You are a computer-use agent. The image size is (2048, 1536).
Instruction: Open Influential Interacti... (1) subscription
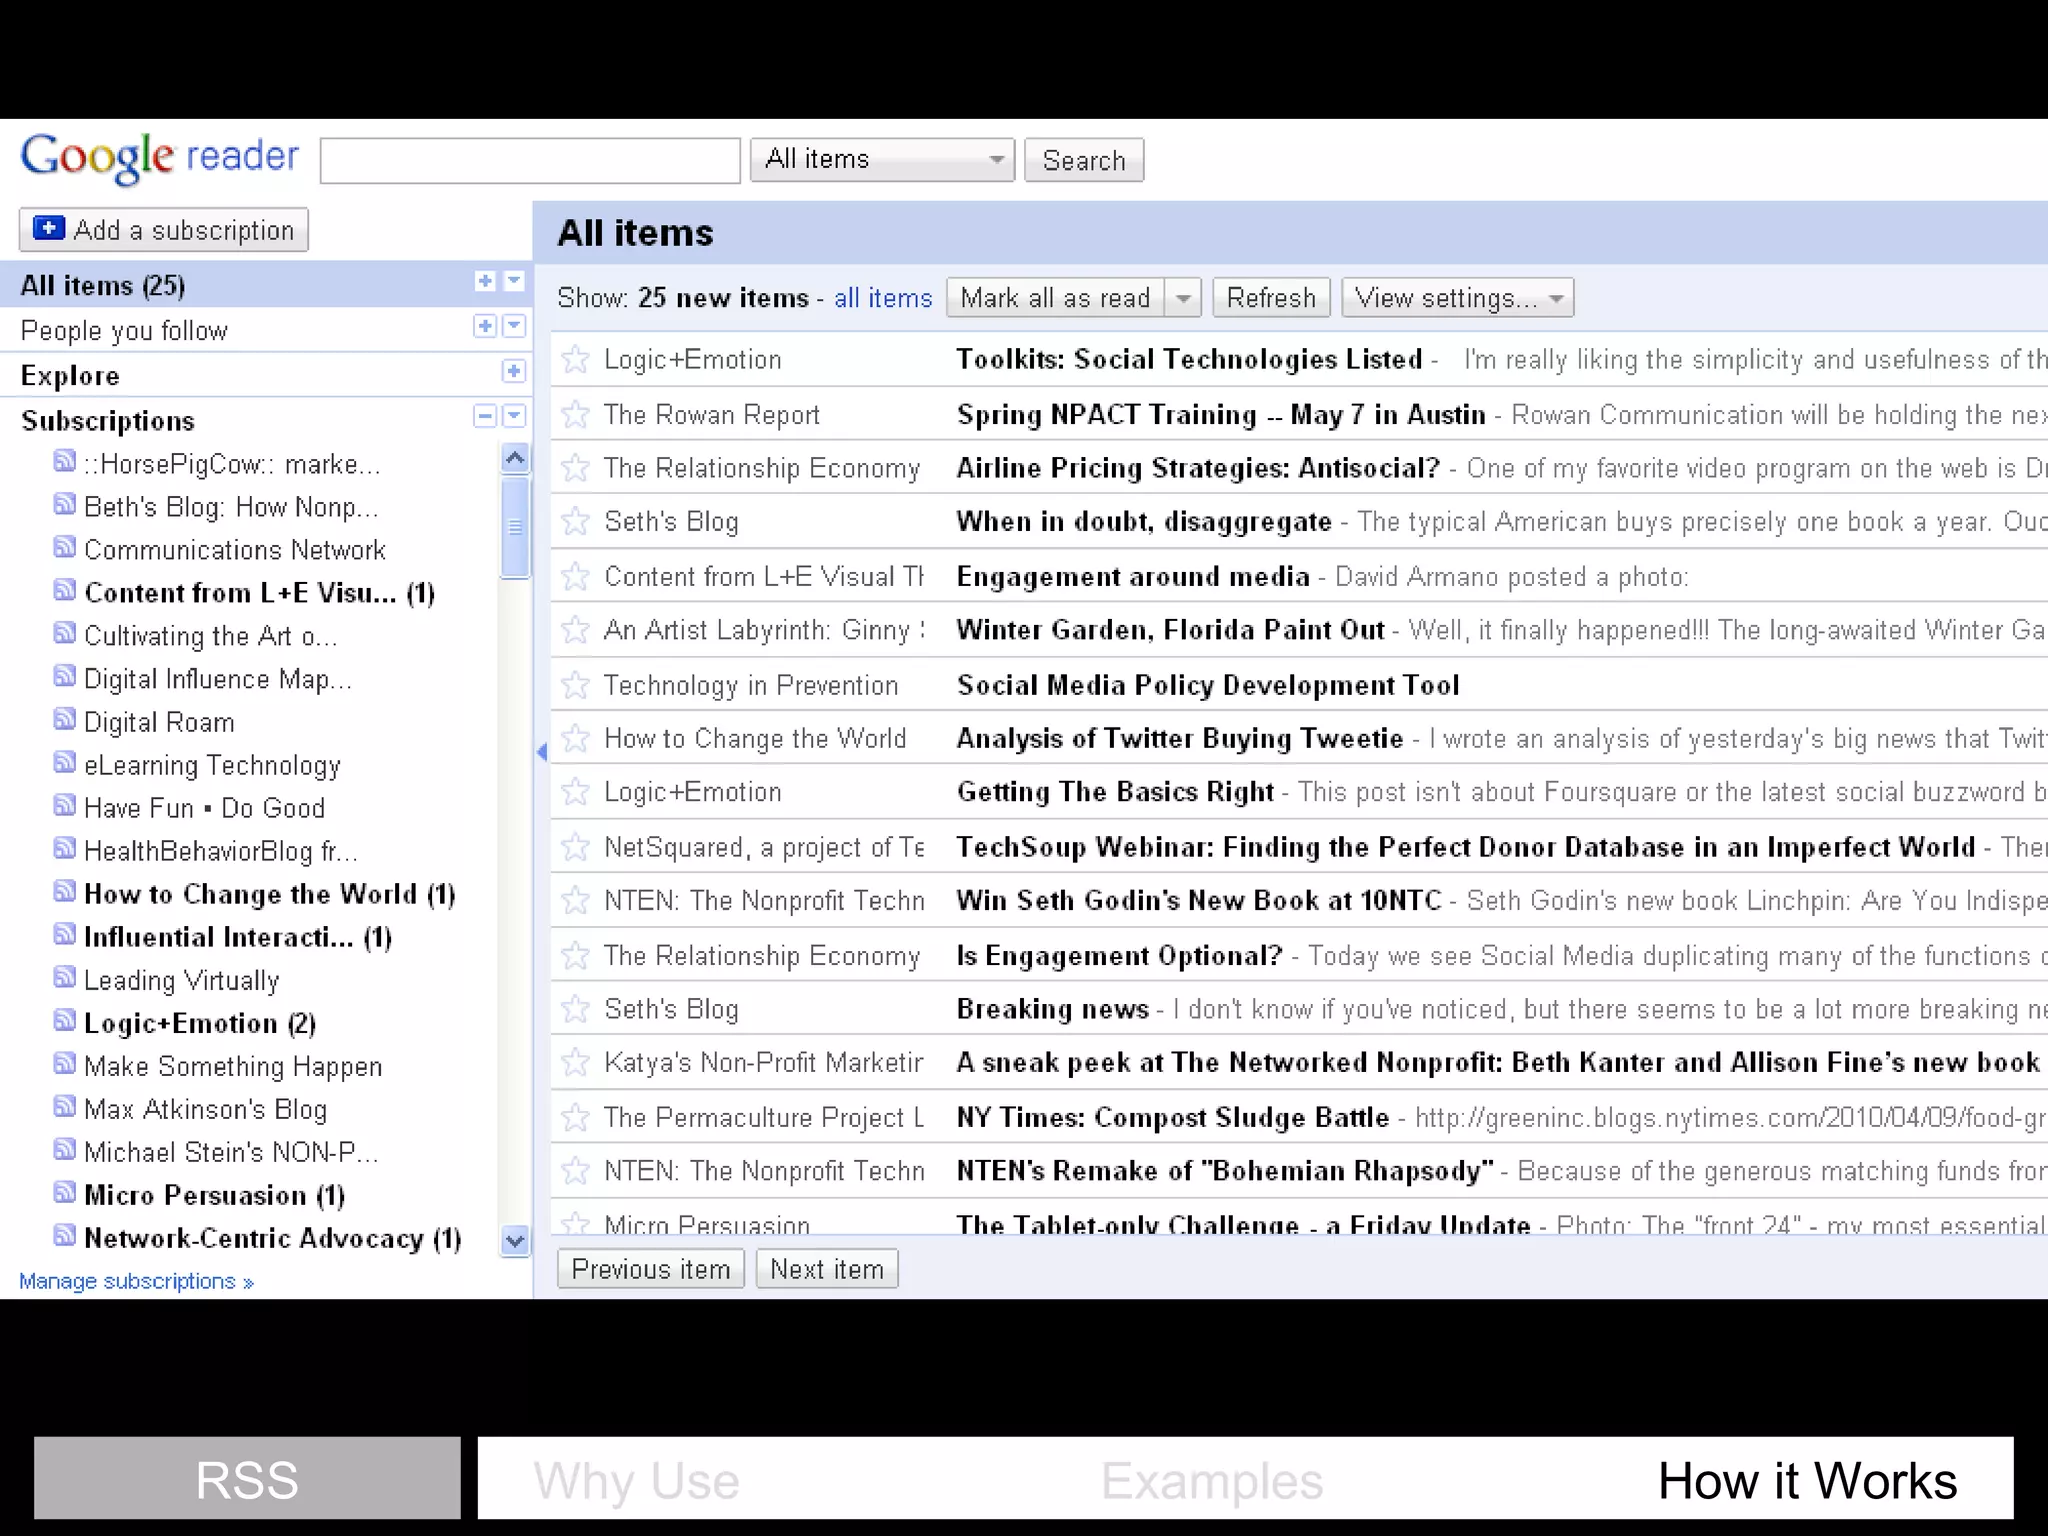[238, 938]
